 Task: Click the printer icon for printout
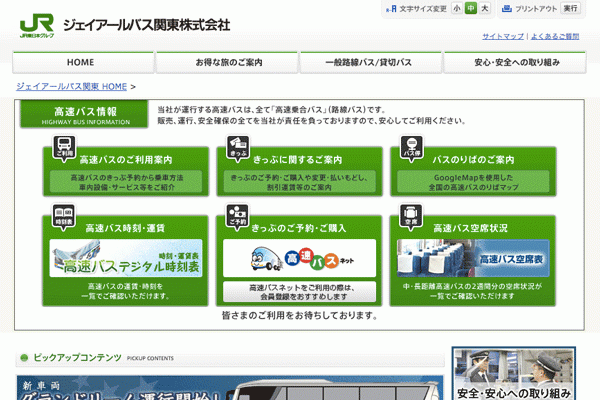(x=507, y=8)
